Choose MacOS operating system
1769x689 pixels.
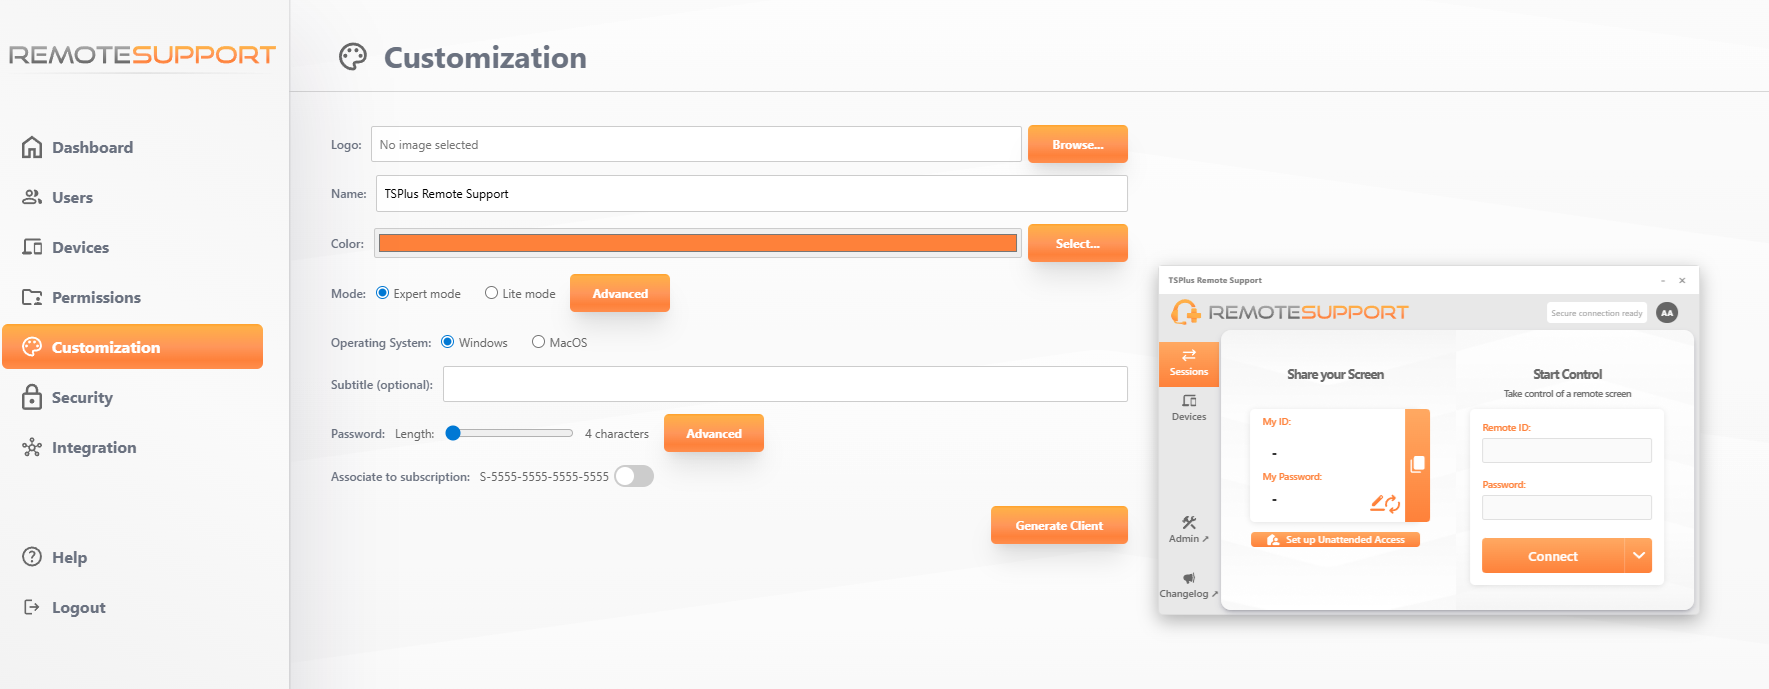[538, 342]
